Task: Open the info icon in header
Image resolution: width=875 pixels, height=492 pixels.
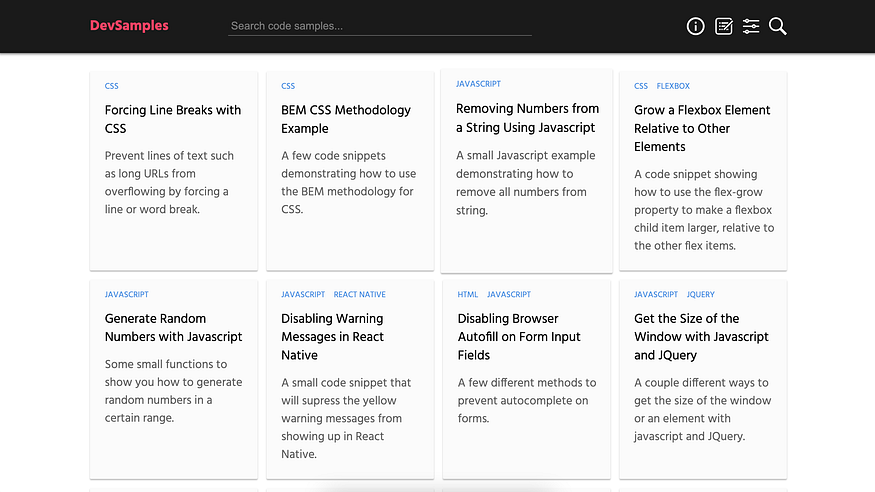Action: tap(696, 27)
